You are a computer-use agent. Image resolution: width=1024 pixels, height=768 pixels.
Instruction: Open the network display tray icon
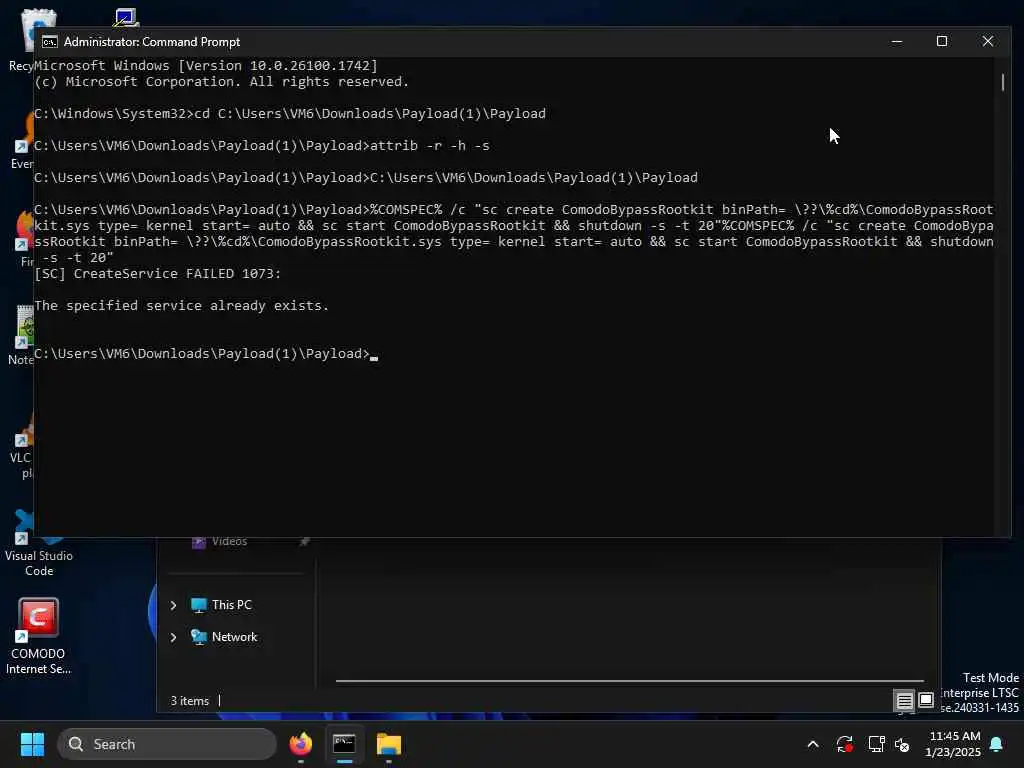pyautogui.click(x=876, y=744)
